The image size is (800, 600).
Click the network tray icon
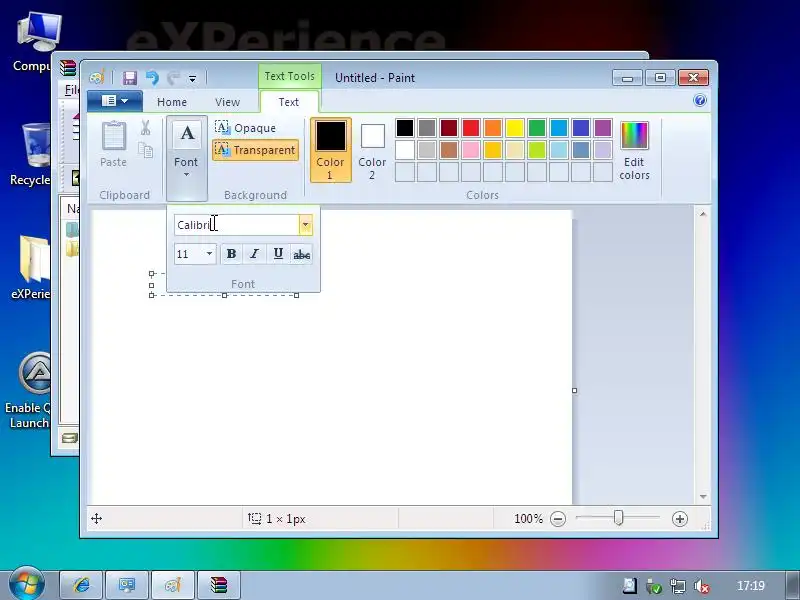tap(678, 586)
